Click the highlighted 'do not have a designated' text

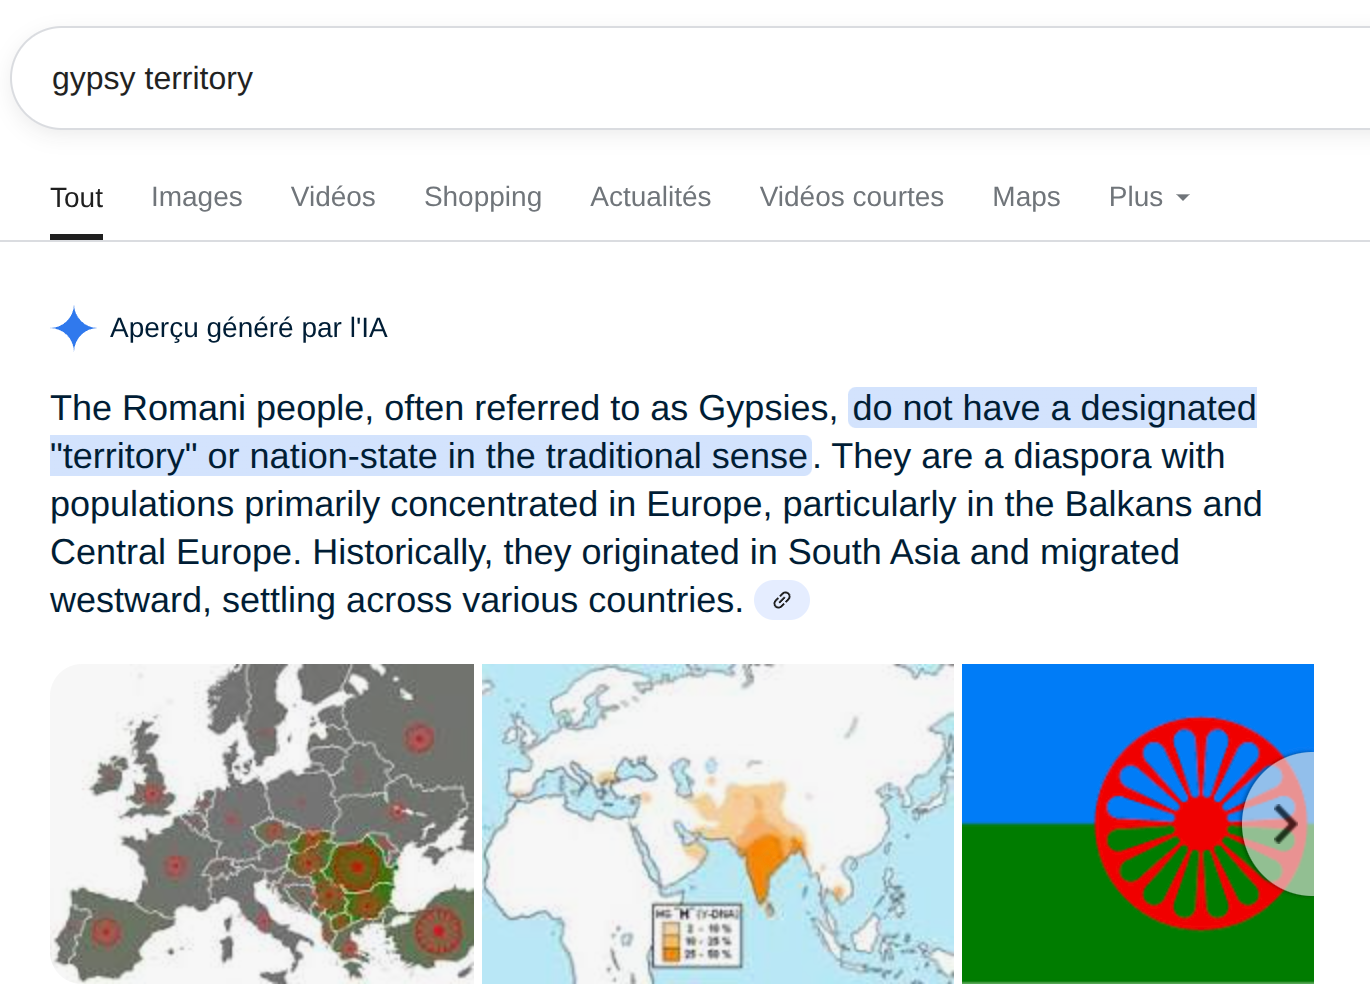(x=1053, y=408)
